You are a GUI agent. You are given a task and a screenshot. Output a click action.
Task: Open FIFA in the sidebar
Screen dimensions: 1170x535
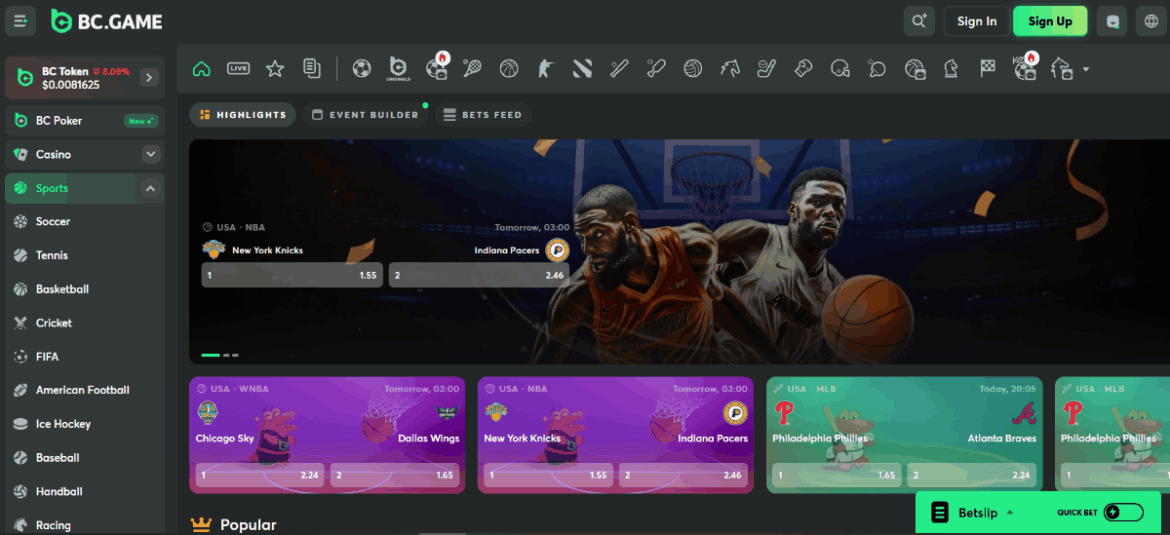(84, 357)
